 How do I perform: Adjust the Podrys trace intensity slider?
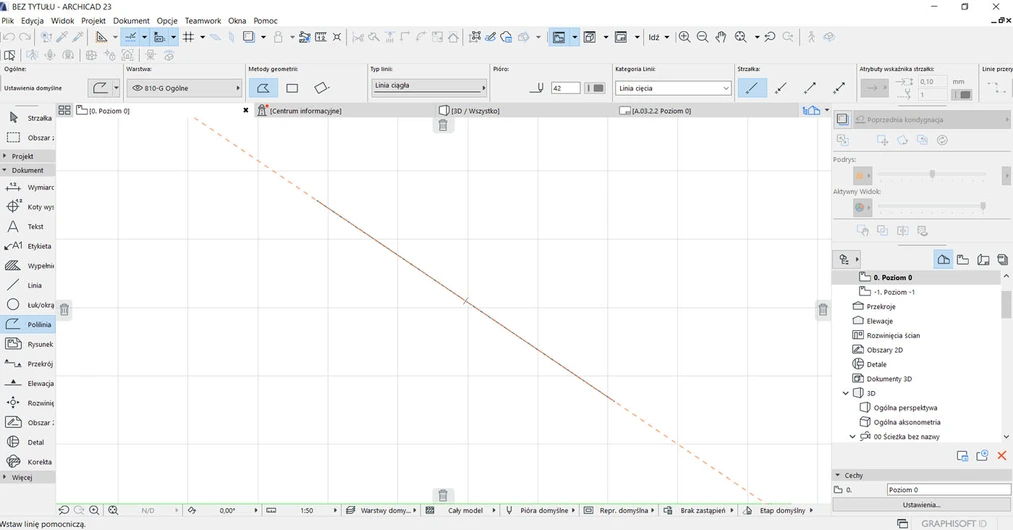(x=932, y=174)
